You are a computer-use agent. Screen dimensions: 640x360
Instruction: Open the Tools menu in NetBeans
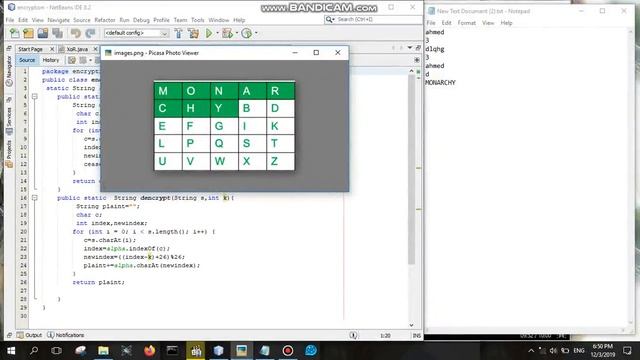coord(198,20)
